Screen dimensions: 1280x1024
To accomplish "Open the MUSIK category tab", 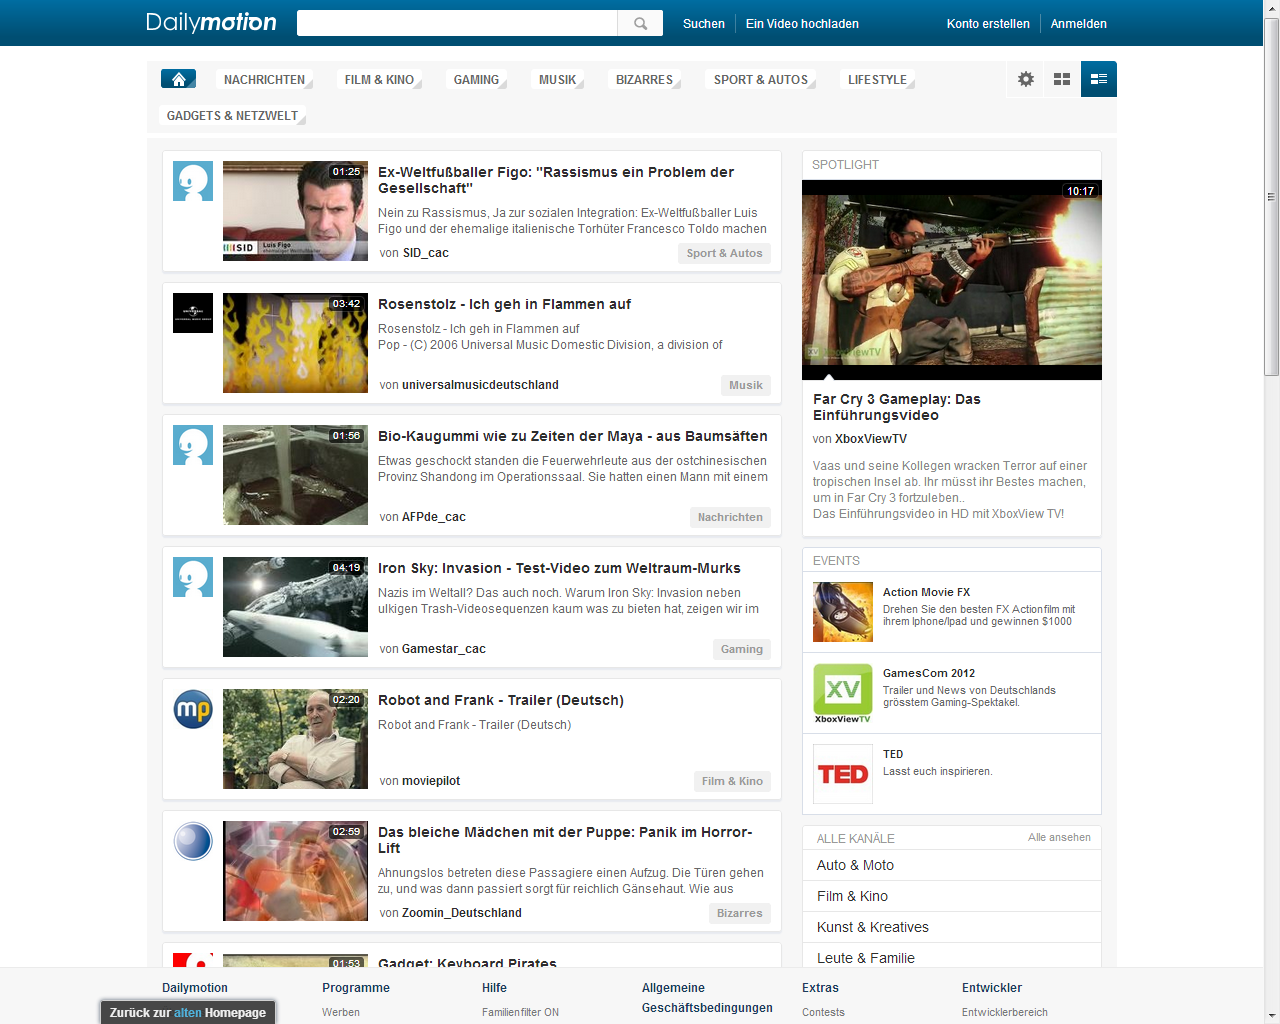I will tap(557, 80).
